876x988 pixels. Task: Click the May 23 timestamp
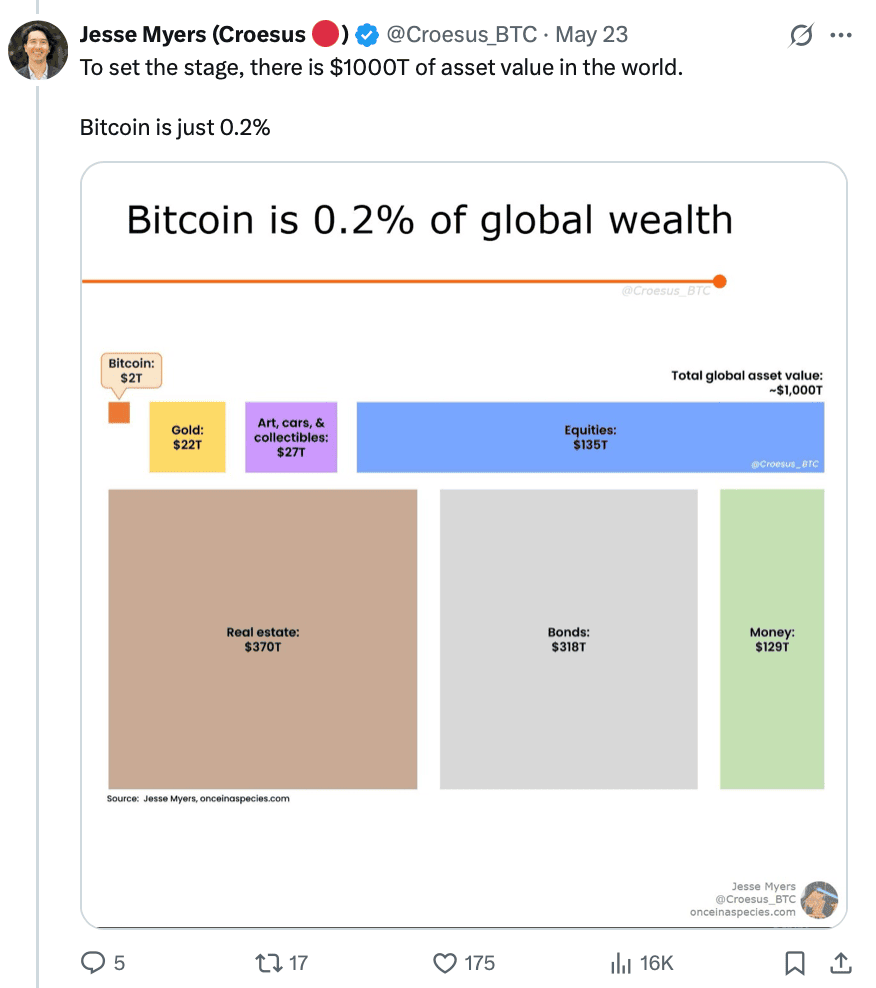592,35
